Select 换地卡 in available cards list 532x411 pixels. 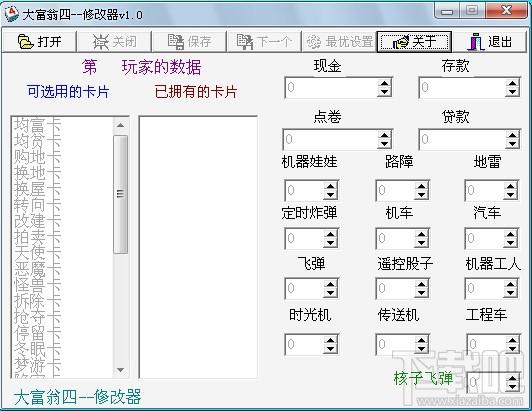[x=37, y=173]
